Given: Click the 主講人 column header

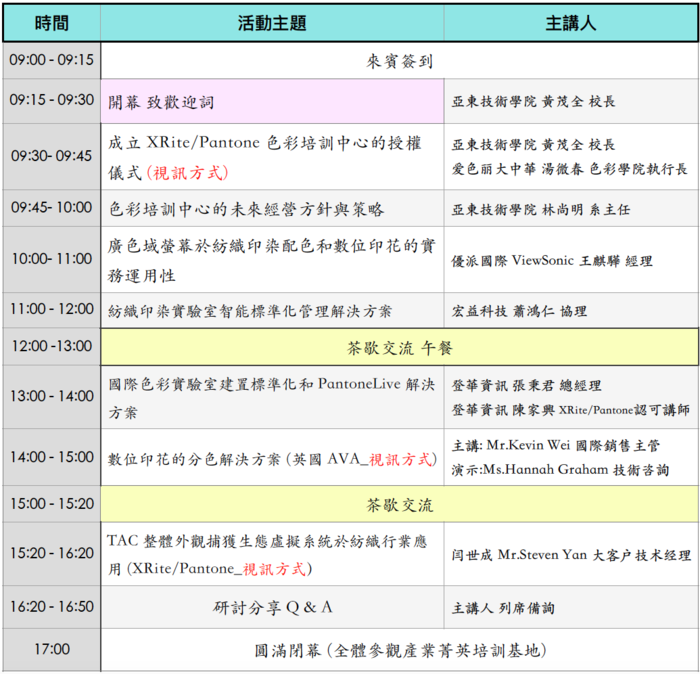Looking at the screenshot, I should coord(571,22).
